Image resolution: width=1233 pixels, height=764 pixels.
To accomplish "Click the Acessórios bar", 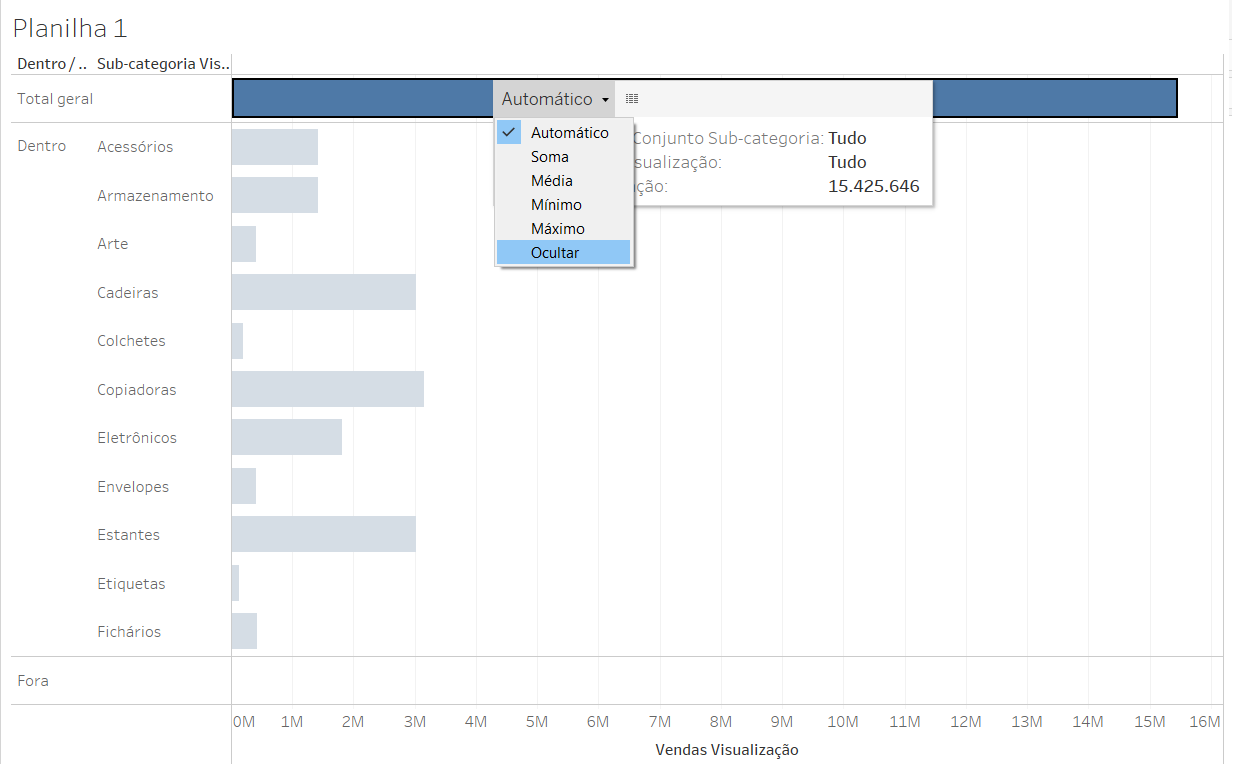I will click(x=275, y=147).
